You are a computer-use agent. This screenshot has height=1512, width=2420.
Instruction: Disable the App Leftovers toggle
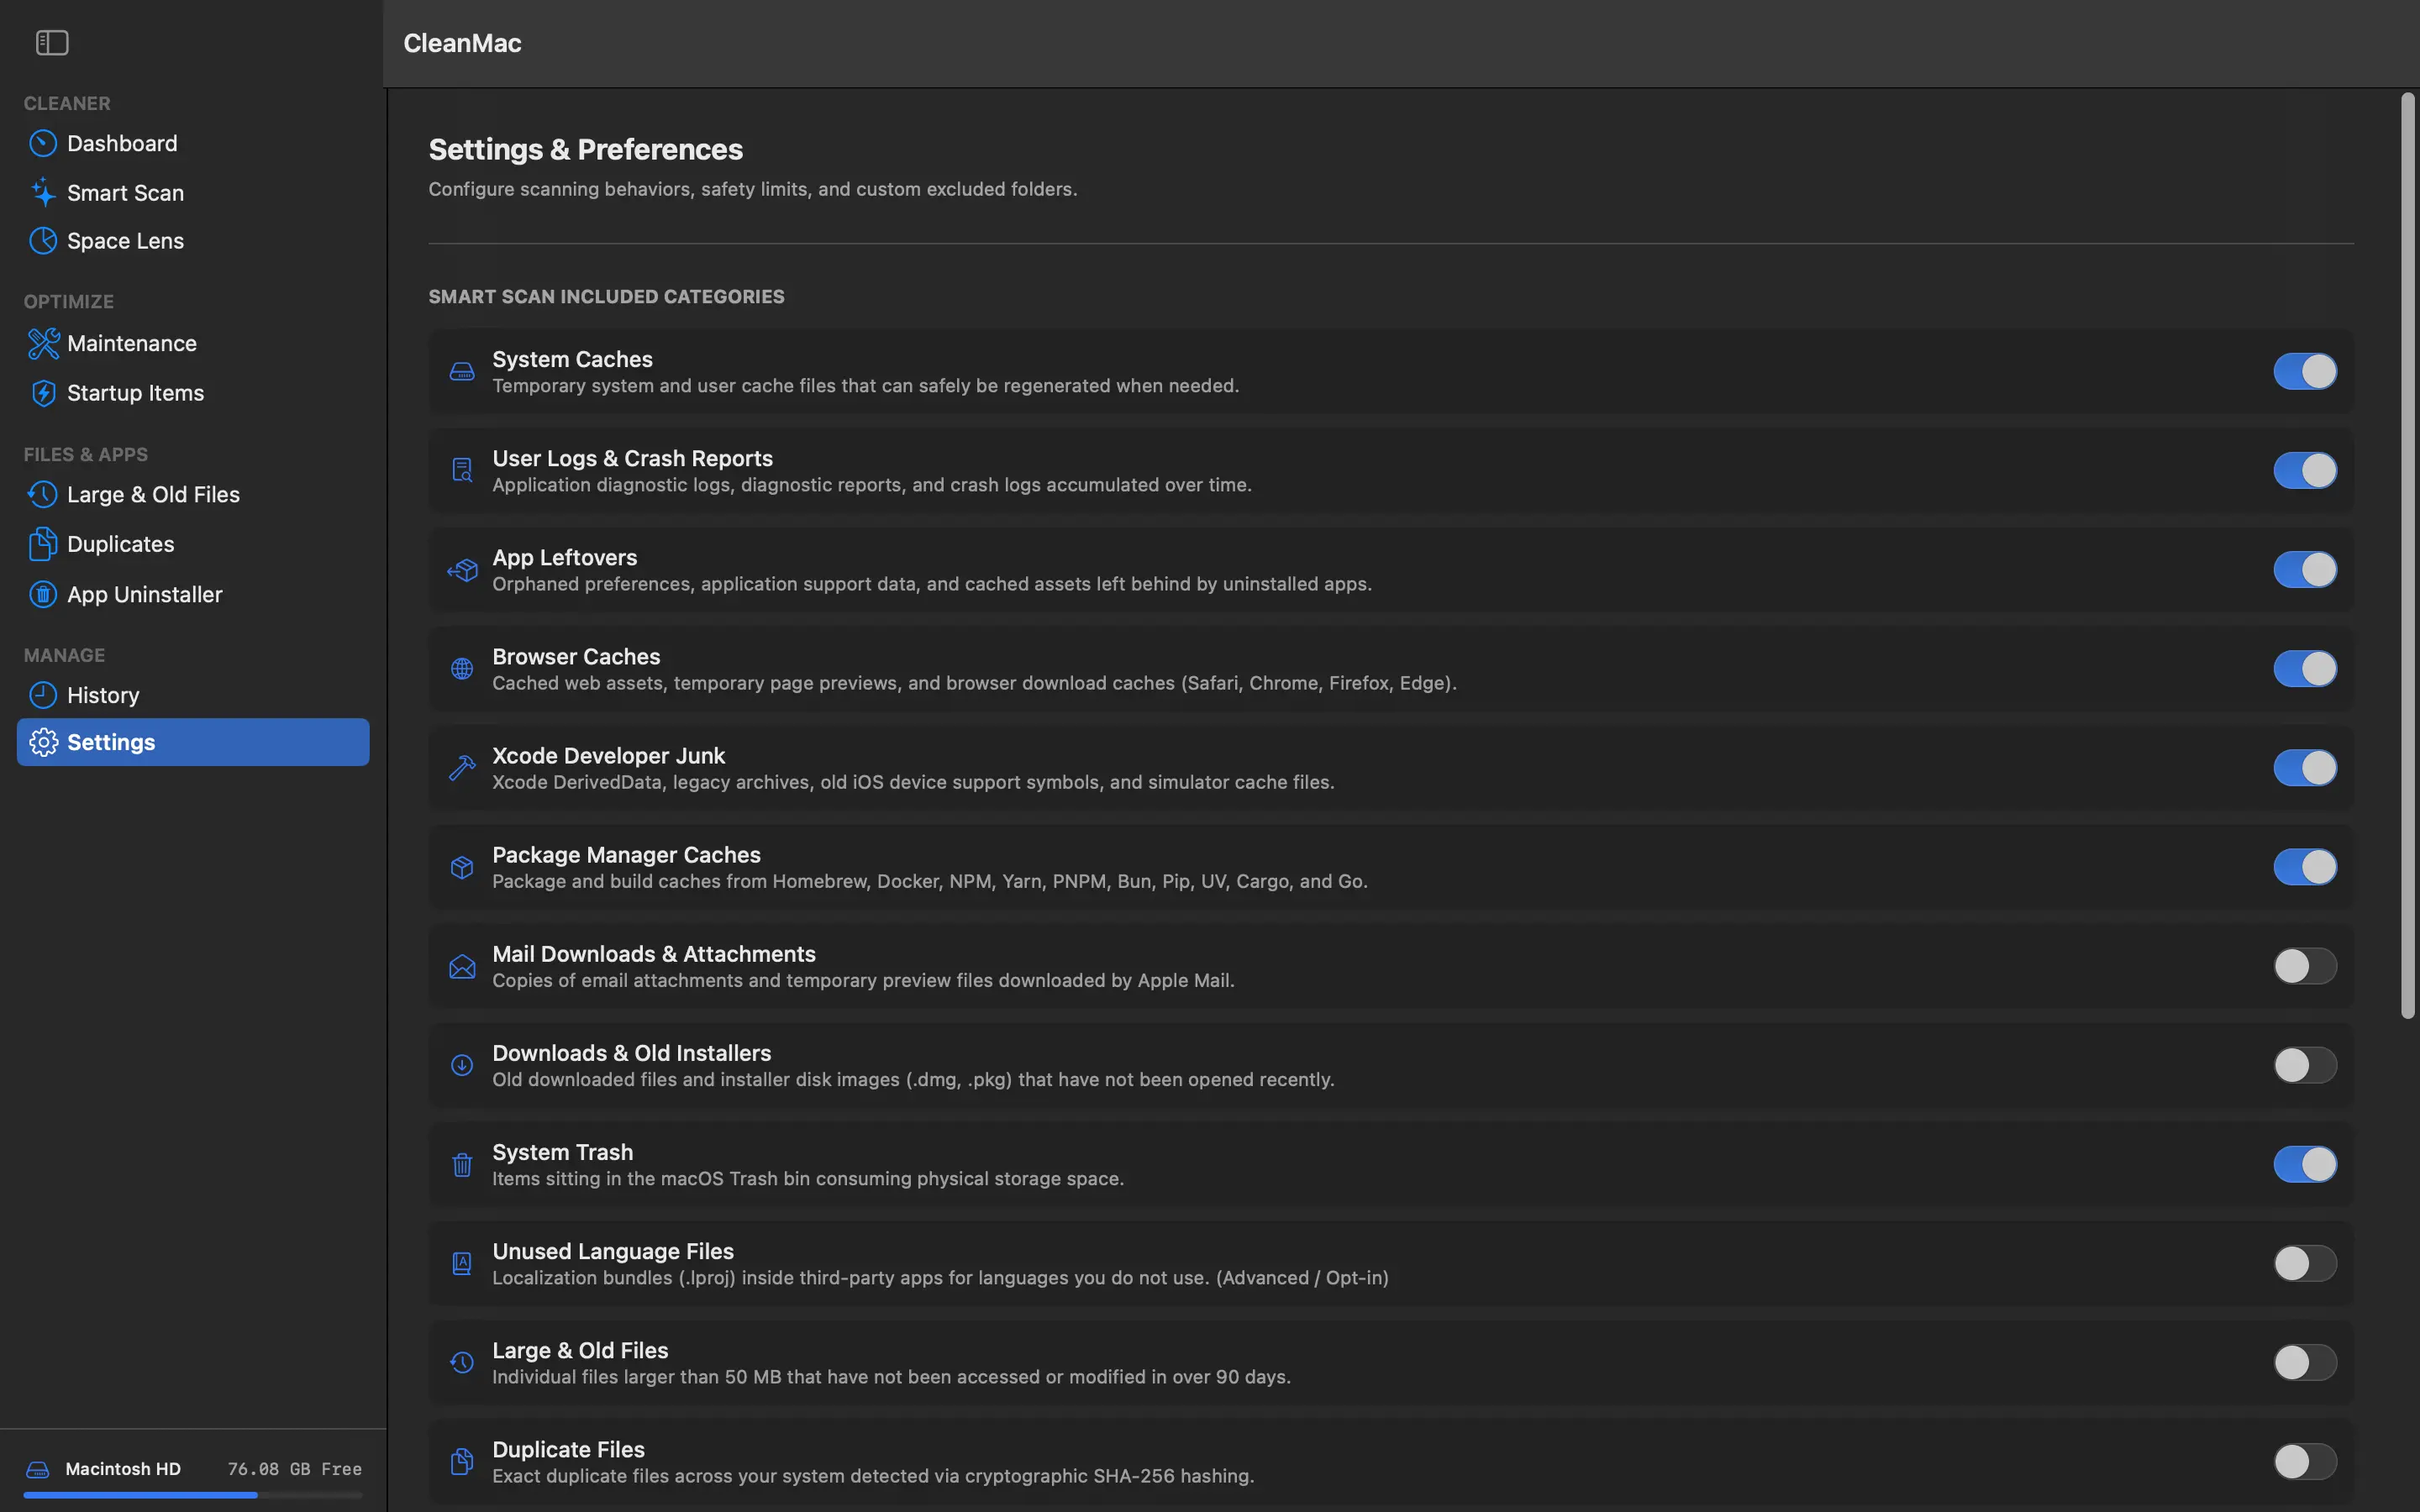tap(2304, 569)
